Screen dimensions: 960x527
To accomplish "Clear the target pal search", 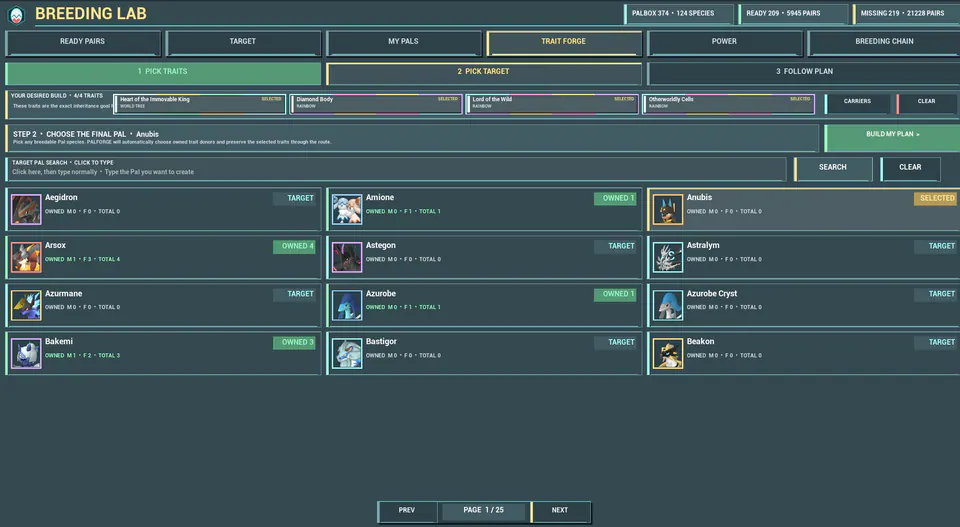I will tap(910, 169).
